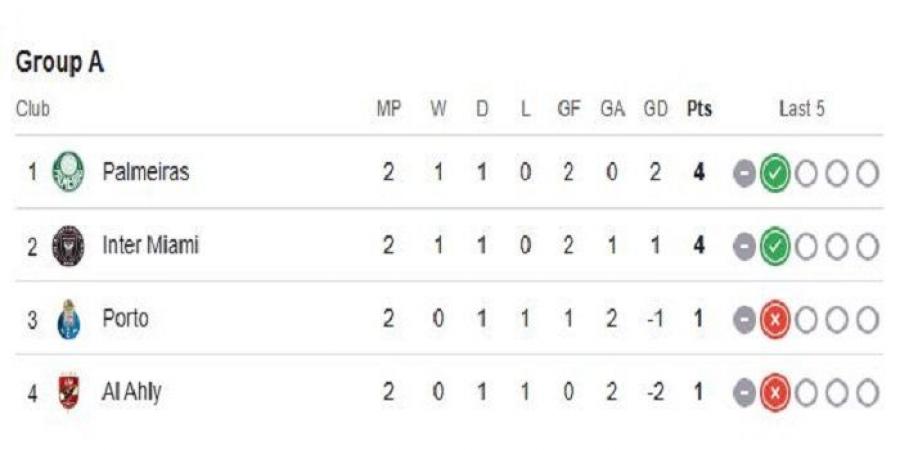This screenshot has height=450, width=900.
Task: Click the Last 5 column header
Action: tap(801, 109)
